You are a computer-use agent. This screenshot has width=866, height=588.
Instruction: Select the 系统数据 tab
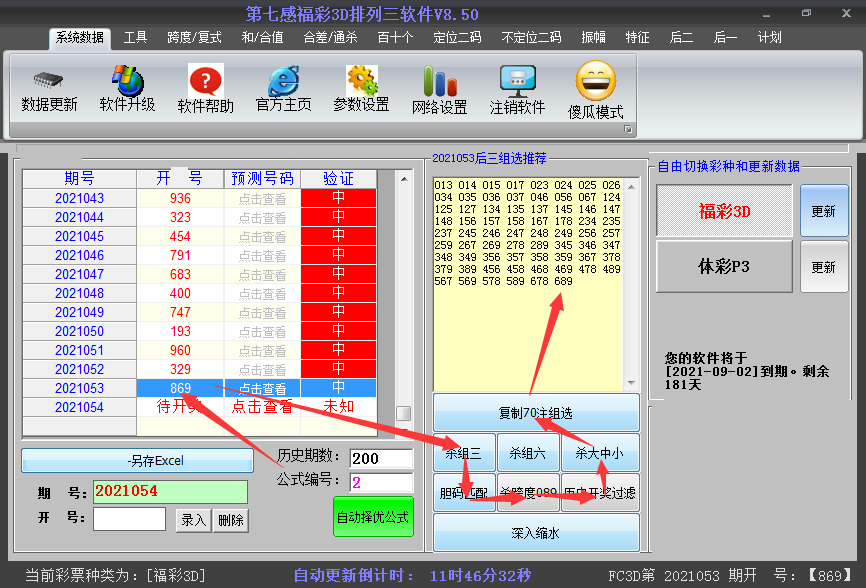click(x=80, y=38)
